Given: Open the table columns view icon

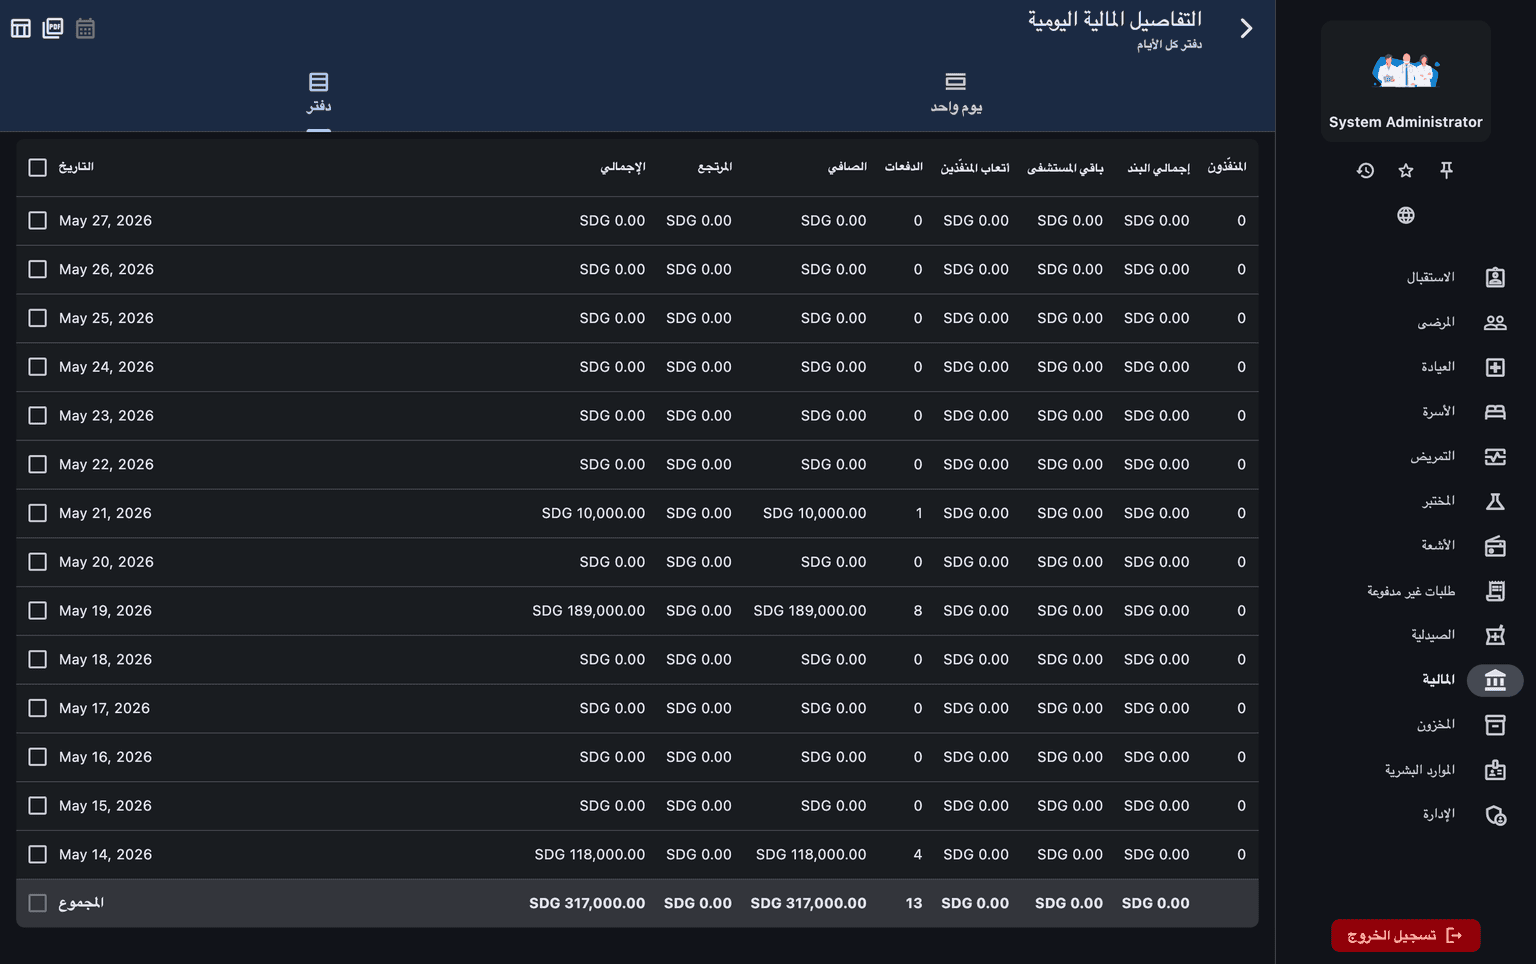Looking at the screenshot, I should click(21, 29).
